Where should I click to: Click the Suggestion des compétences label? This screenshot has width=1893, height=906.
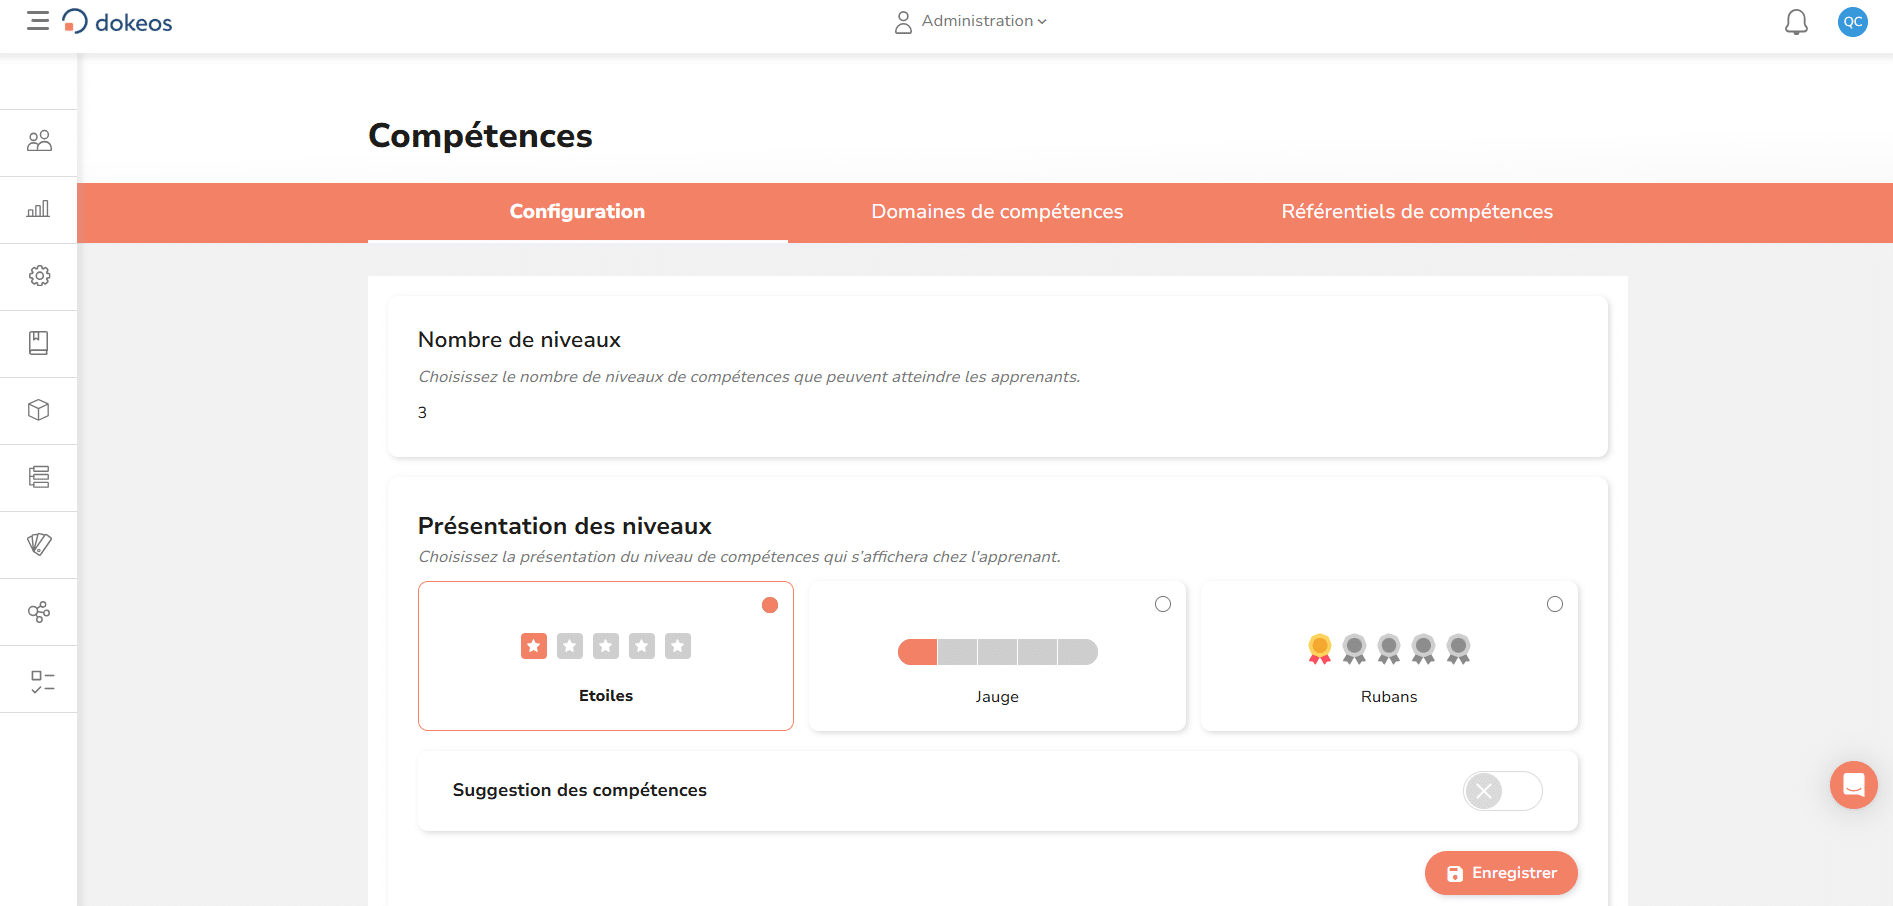click(x=580, y=790)
